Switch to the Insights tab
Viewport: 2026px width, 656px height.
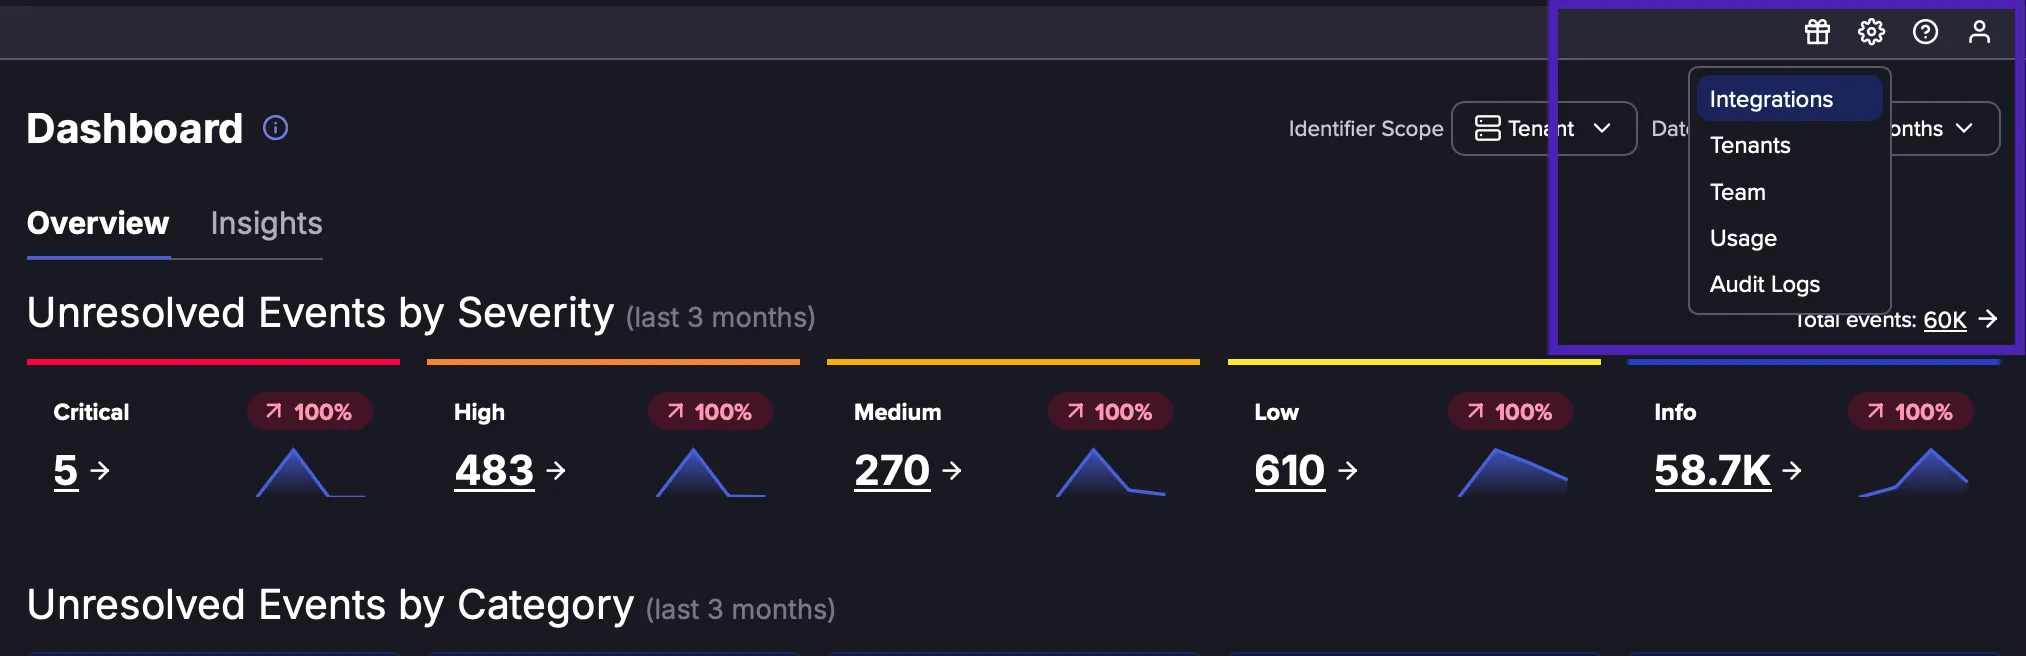(x=266, y=223)
